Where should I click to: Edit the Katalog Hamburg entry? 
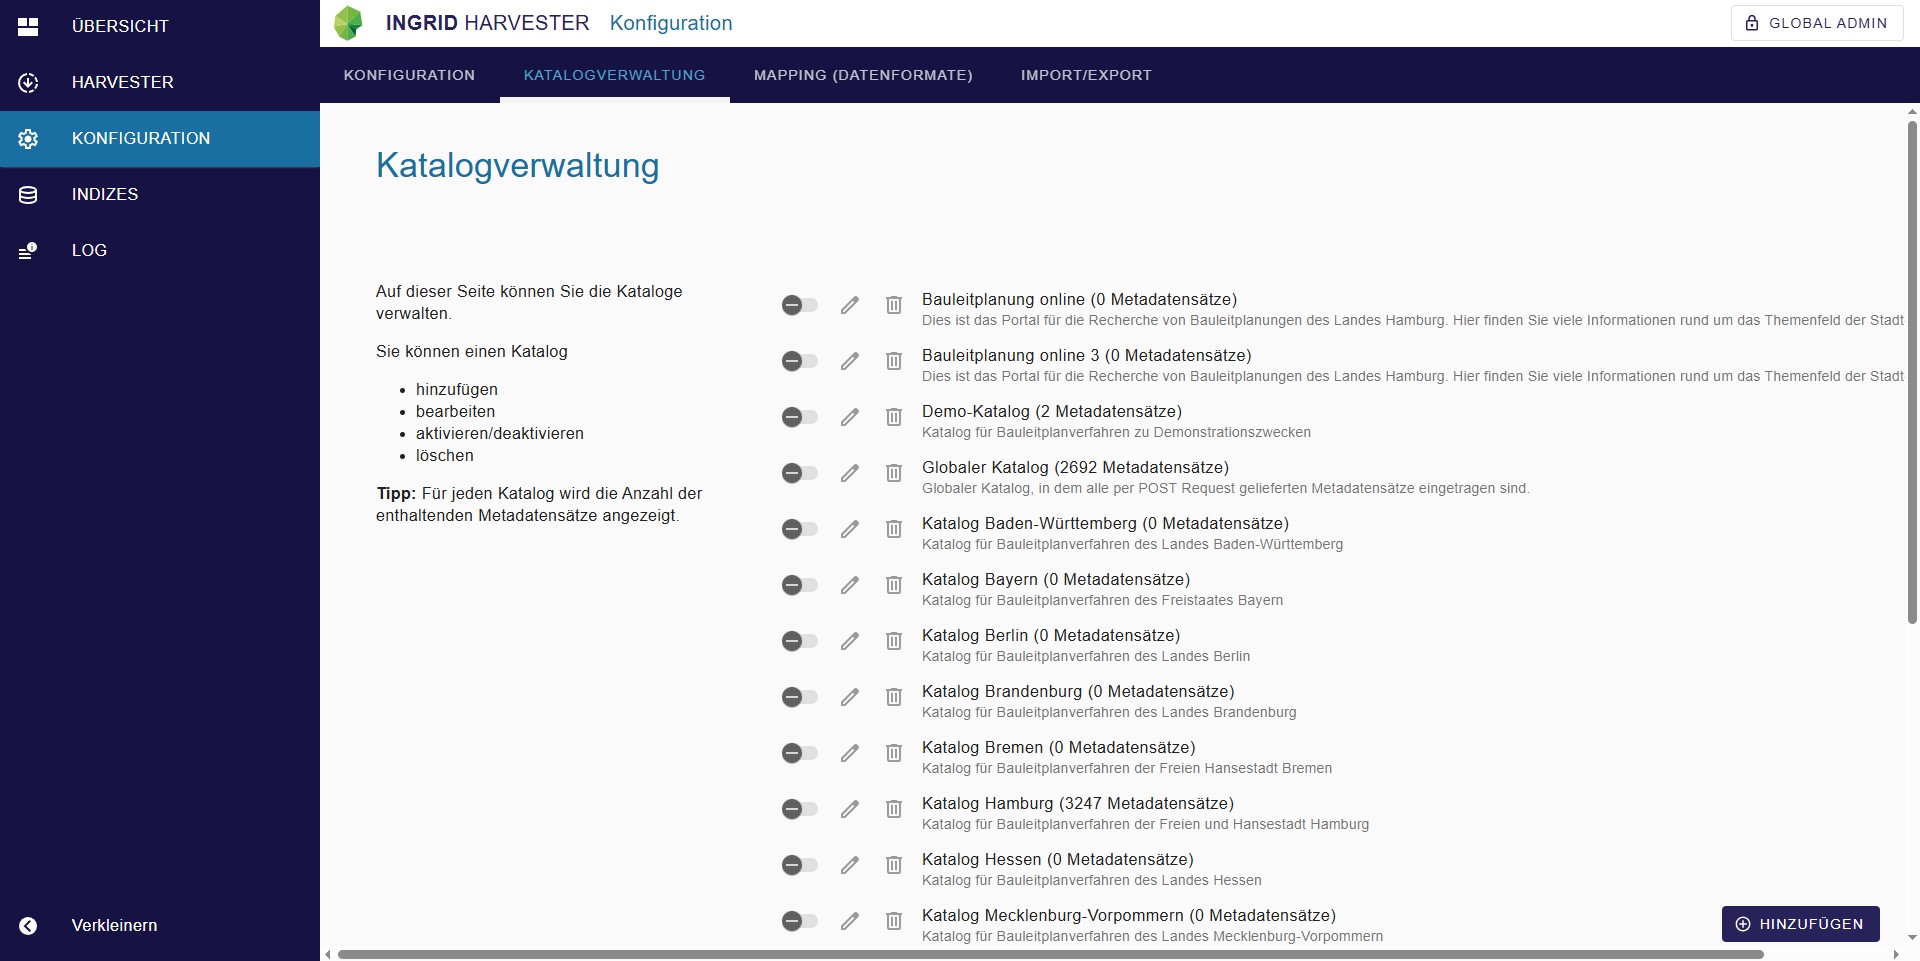[x=849, y=809]
